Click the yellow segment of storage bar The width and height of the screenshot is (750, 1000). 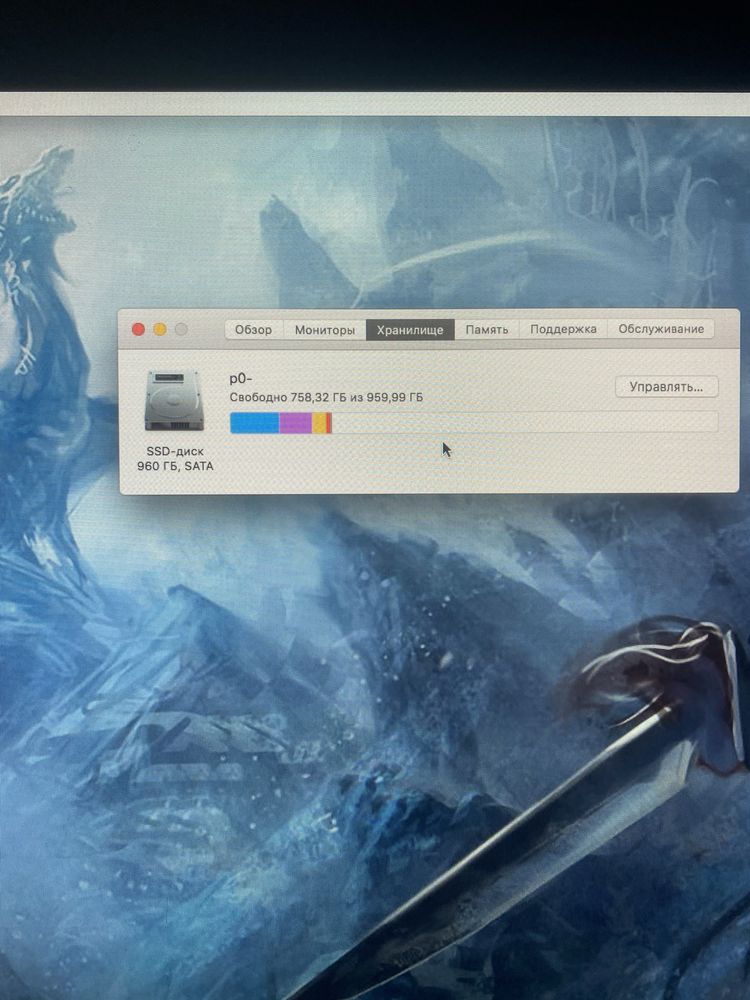(x=320, y=423)
